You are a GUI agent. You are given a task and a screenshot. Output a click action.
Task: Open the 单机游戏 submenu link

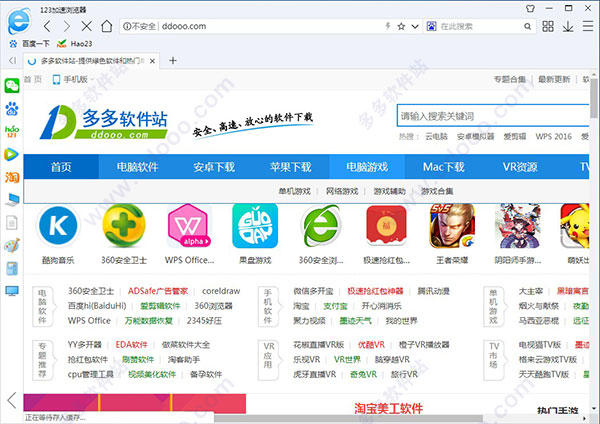point(294,191)
